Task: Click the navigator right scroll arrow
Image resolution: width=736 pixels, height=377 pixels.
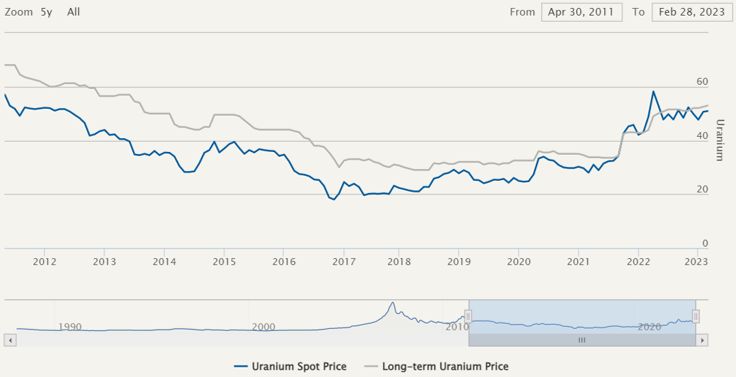Action: point(702,340)
